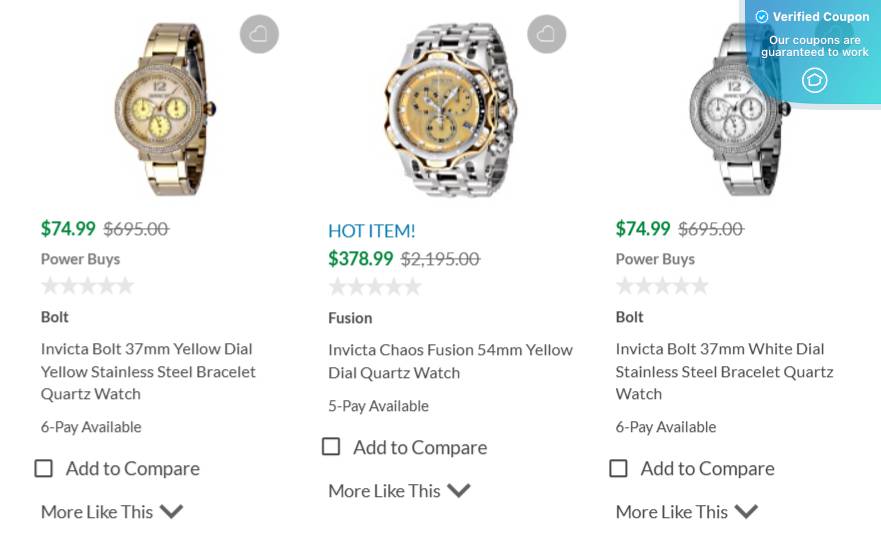Screen dimensions: 881x536
Task: Favorite the Chaos Fusion watch
Action: pyautogui.click(x=546, y=34)
